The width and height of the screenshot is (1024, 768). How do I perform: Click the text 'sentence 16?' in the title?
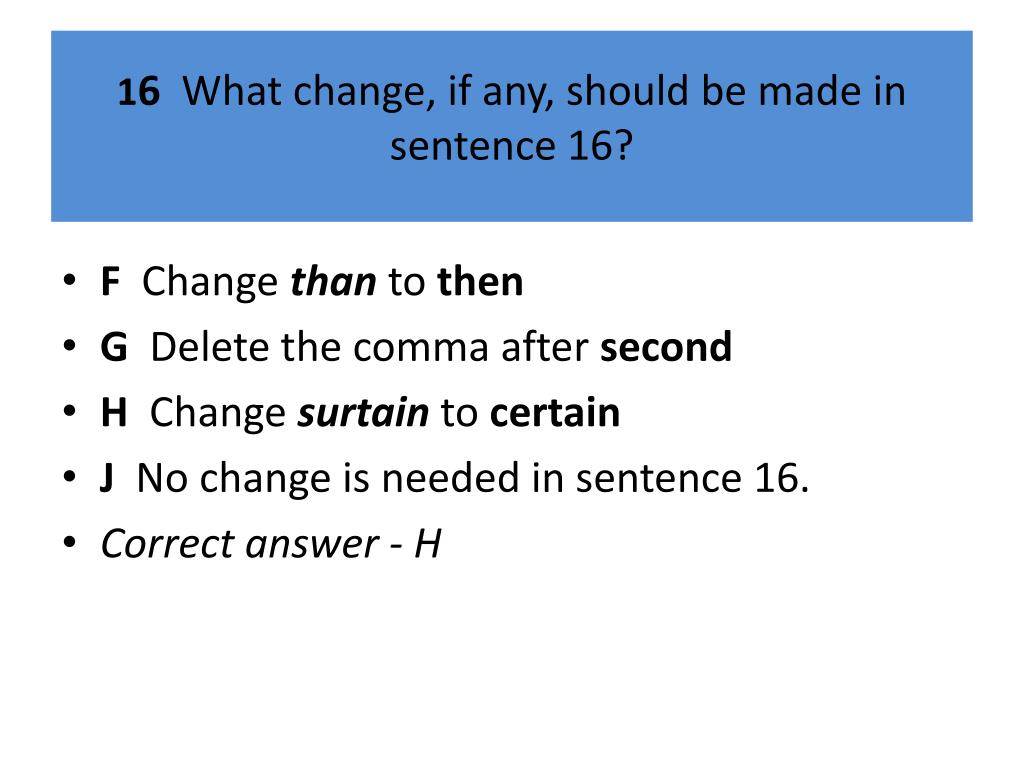[x=511, y=145]
